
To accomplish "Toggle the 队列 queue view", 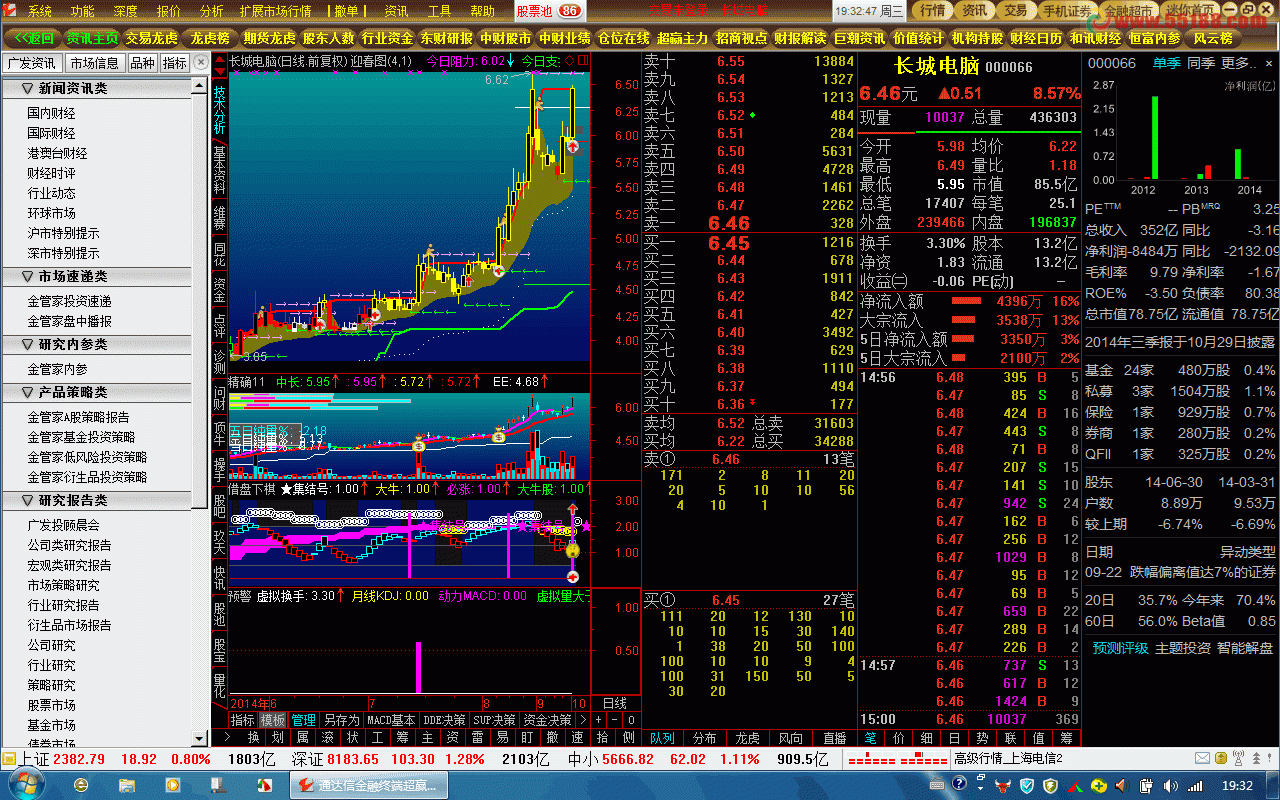I will click(x=662, y=738).
